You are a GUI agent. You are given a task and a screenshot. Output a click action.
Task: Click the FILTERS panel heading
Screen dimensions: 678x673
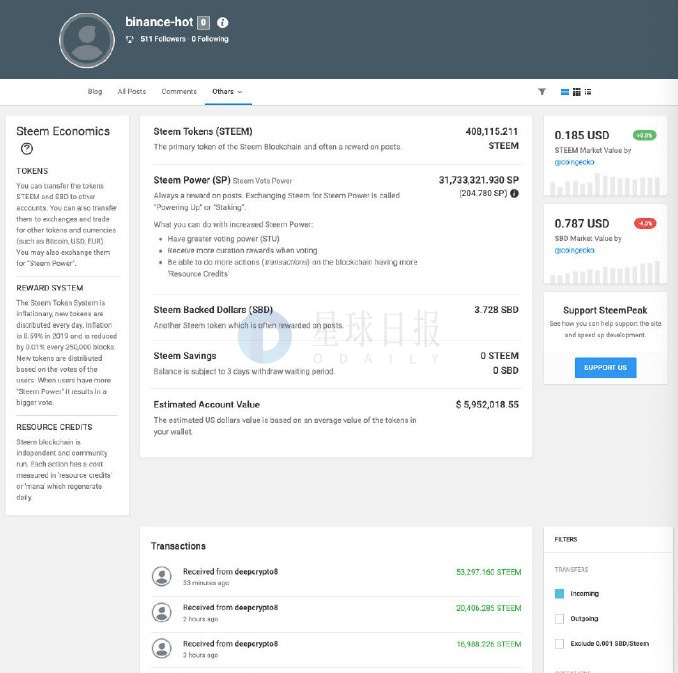coord(566,539)
